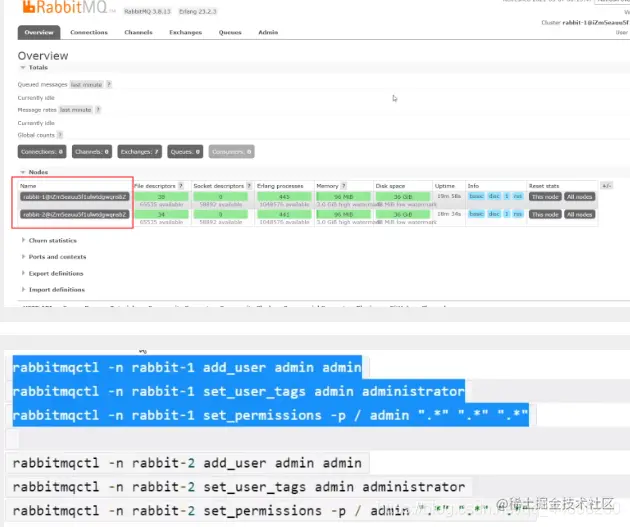
Task: Open help for File descriptors column
Action: coord(181,186)
